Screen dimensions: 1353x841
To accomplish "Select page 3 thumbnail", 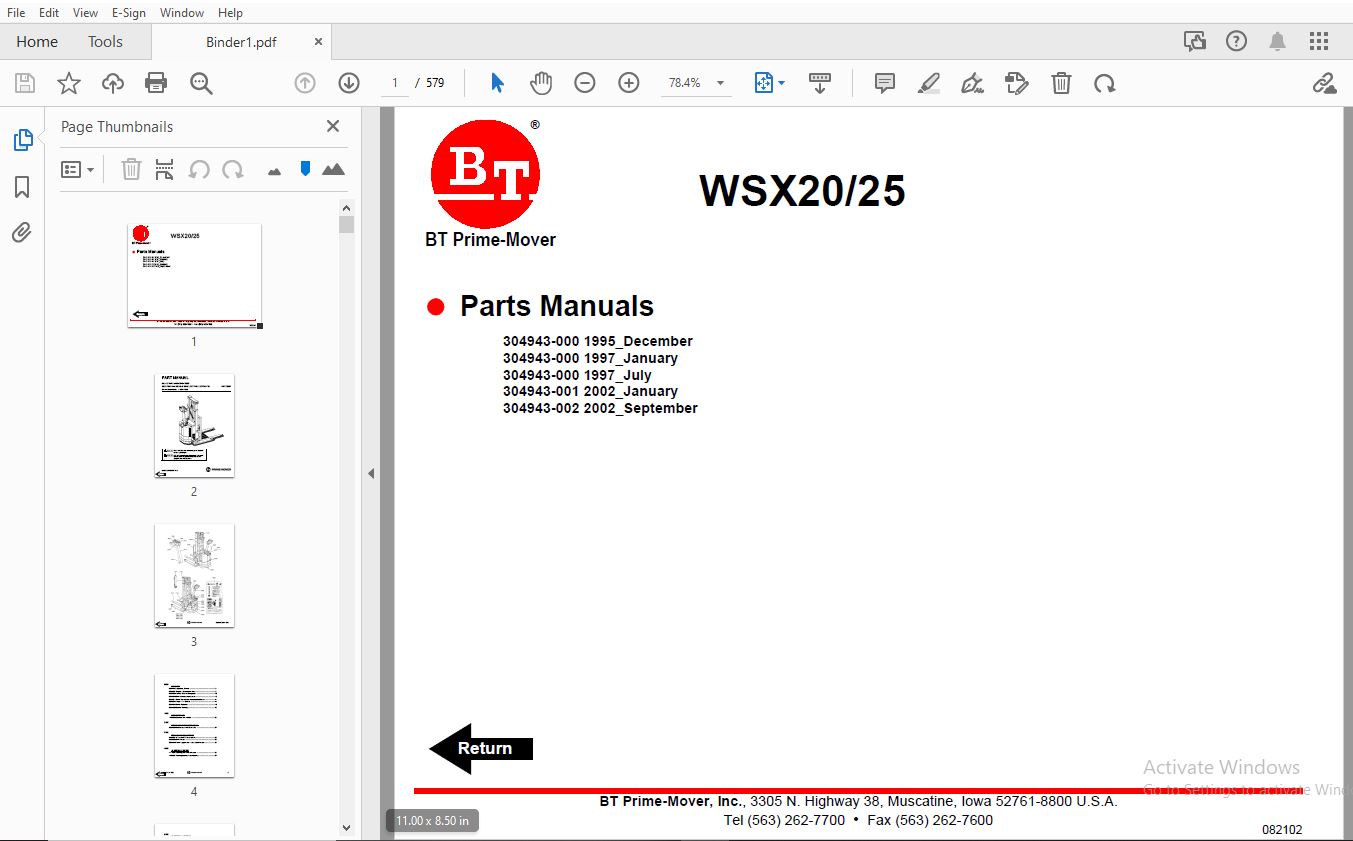I will (194, 576).
